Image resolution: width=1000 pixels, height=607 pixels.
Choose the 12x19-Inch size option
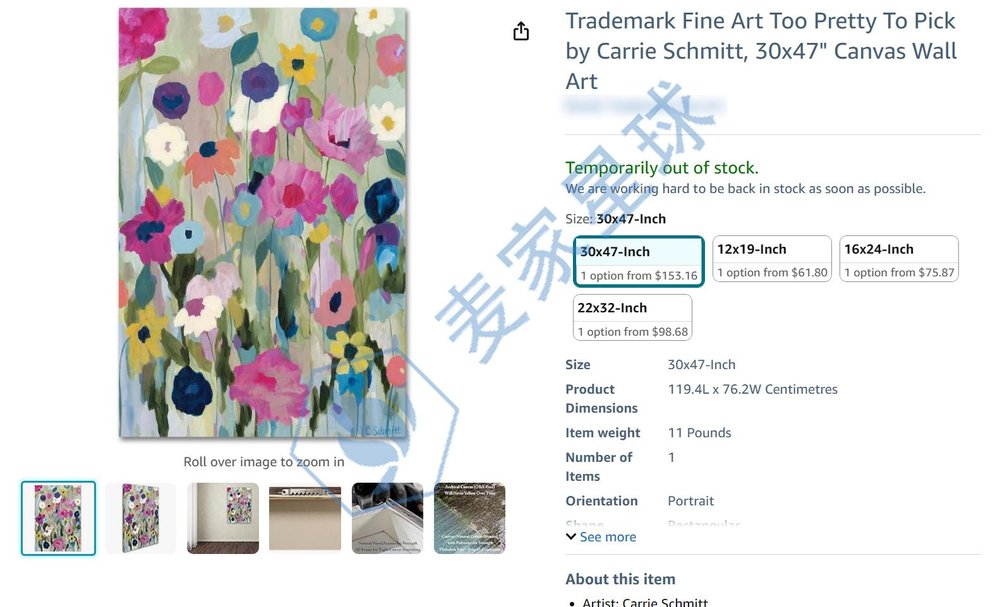[x=772, y=259]
